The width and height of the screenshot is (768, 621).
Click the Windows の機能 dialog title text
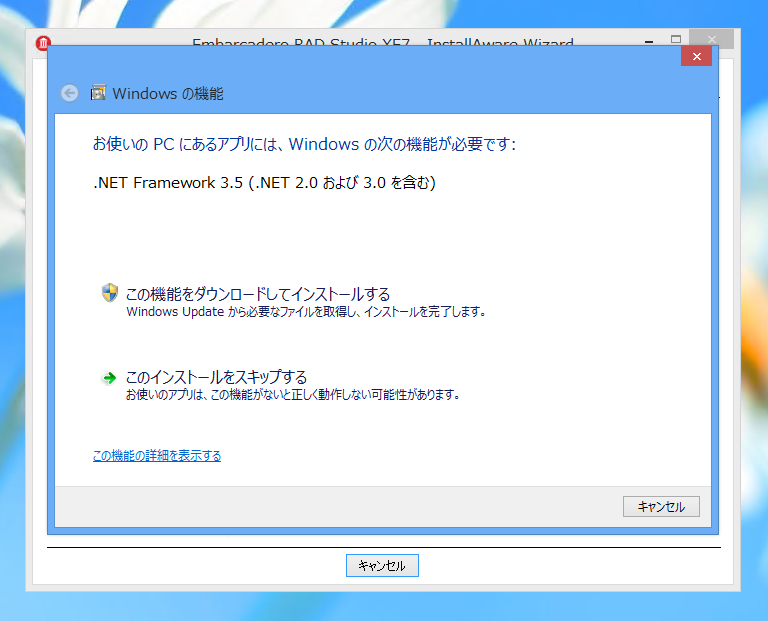[168, 93]
